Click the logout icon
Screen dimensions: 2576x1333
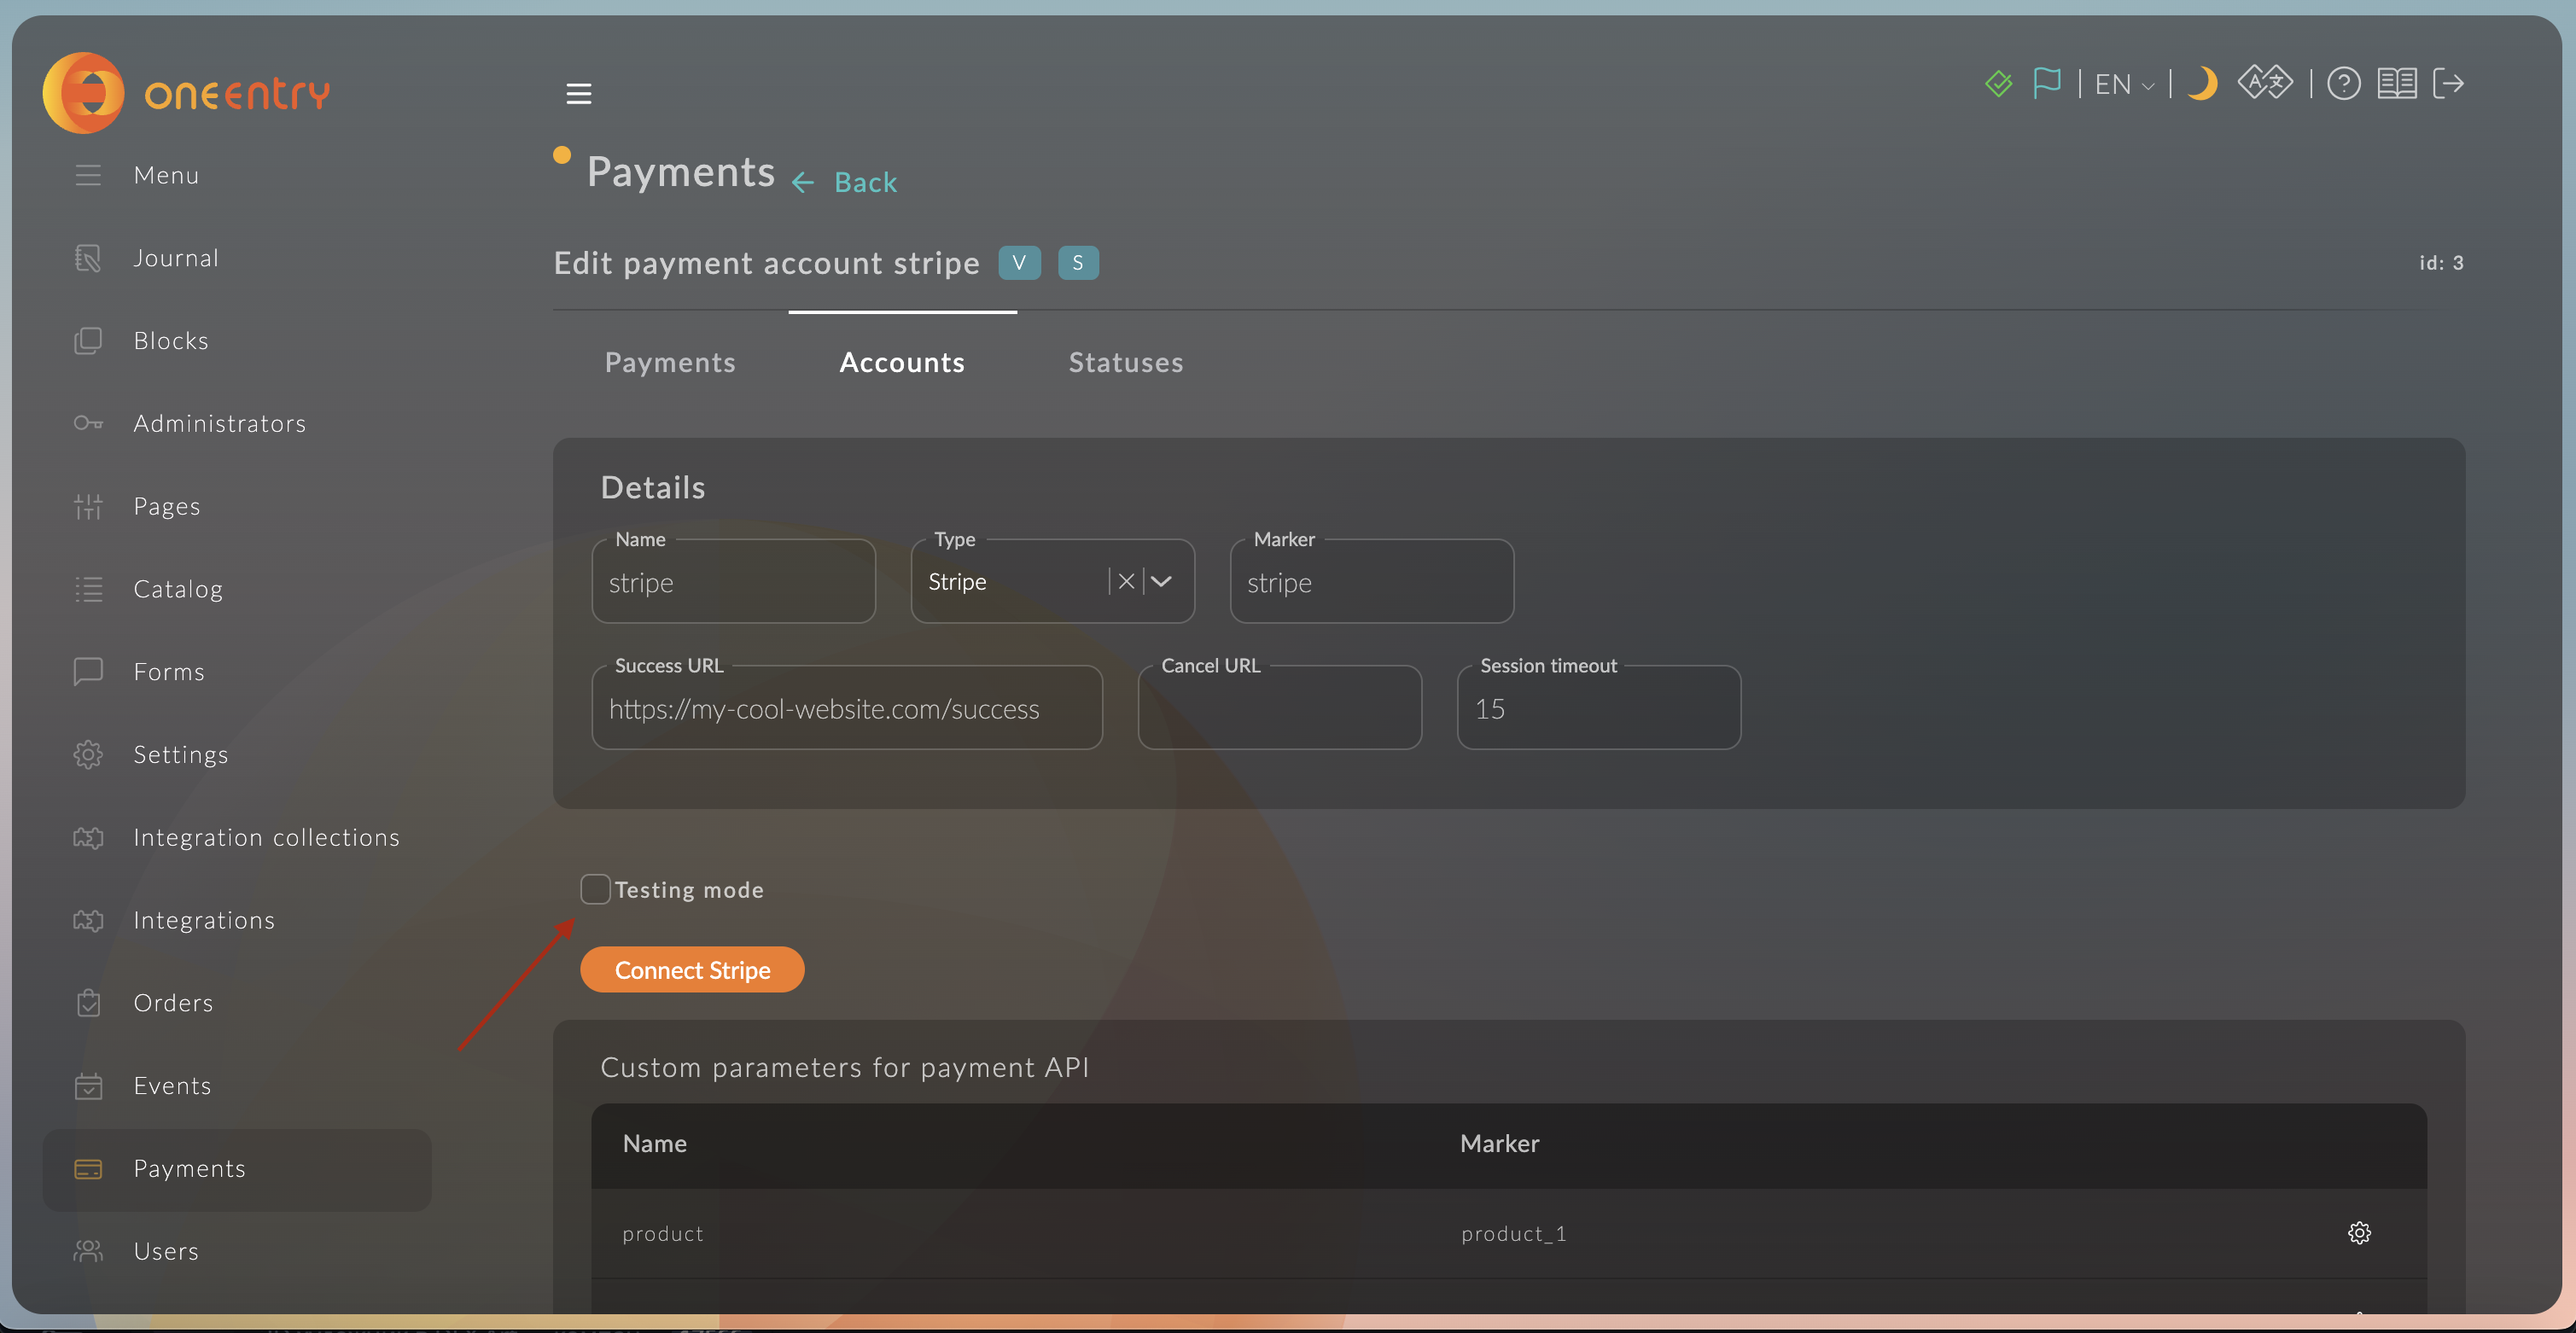(x=2448, y=84)
